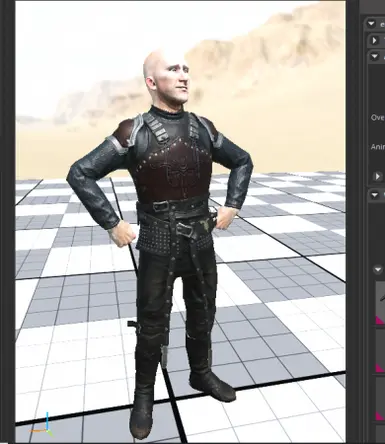This screenshot has width=385, height=444.
Task: Select the third thumbnail with a pink corner
Action: pos(380,399)
